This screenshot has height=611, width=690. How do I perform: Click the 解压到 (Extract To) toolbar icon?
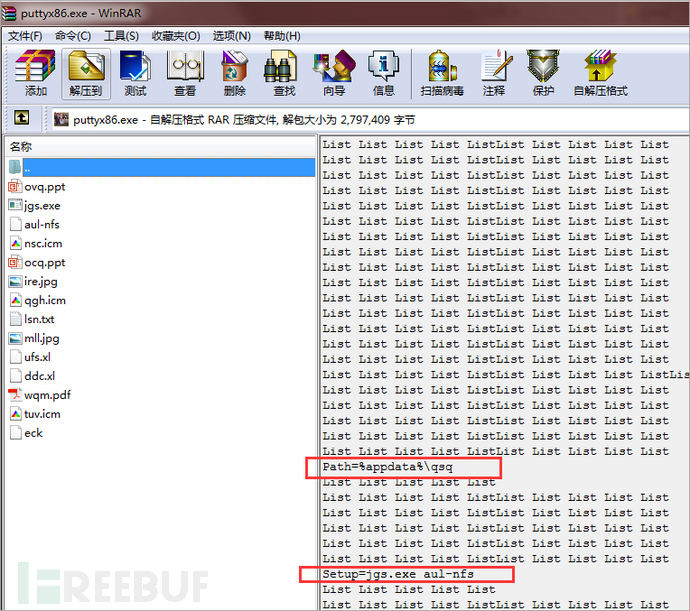86,66
